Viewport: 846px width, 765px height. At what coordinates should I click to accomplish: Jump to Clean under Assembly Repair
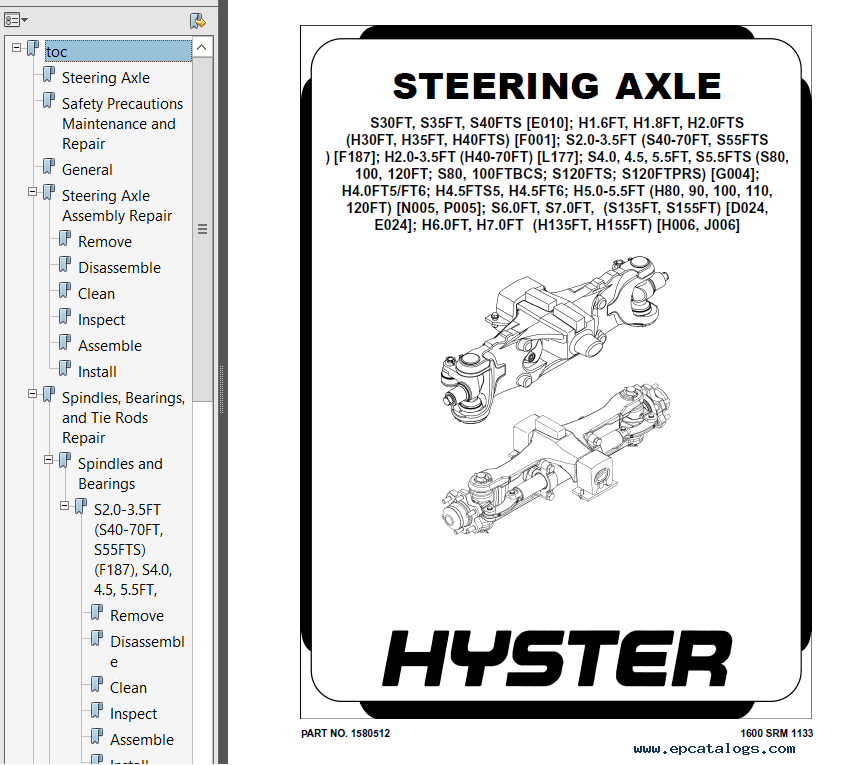96,293
